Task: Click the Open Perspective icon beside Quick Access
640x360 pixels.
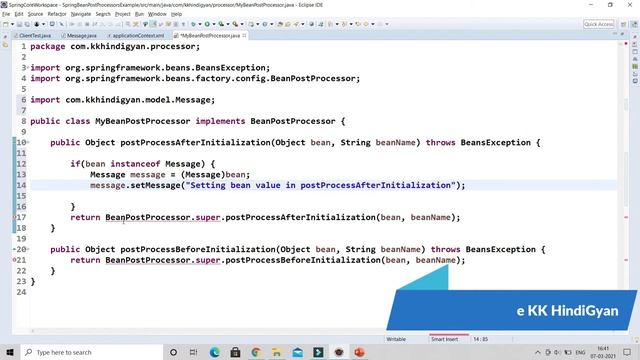Action: pos(623,24)
